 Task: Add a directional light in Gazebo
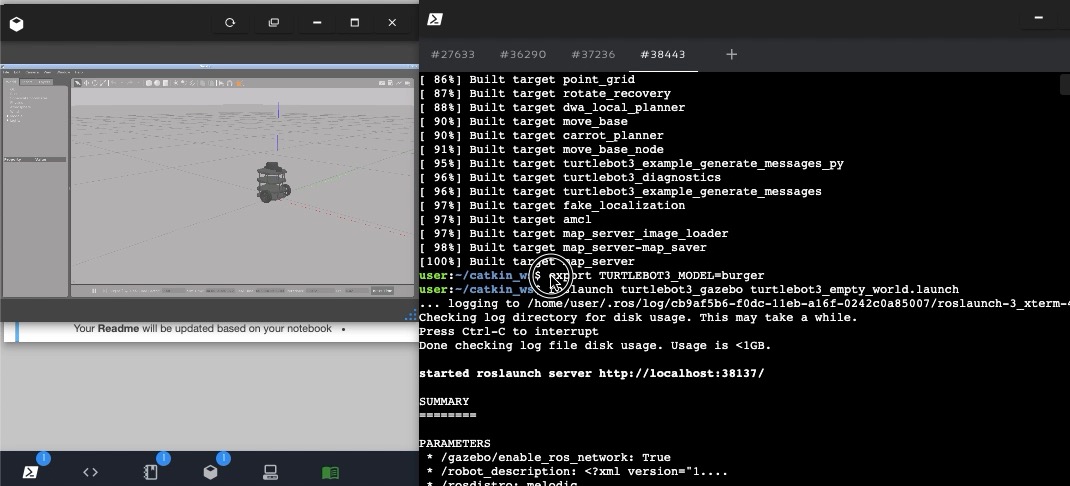(192, 83)
